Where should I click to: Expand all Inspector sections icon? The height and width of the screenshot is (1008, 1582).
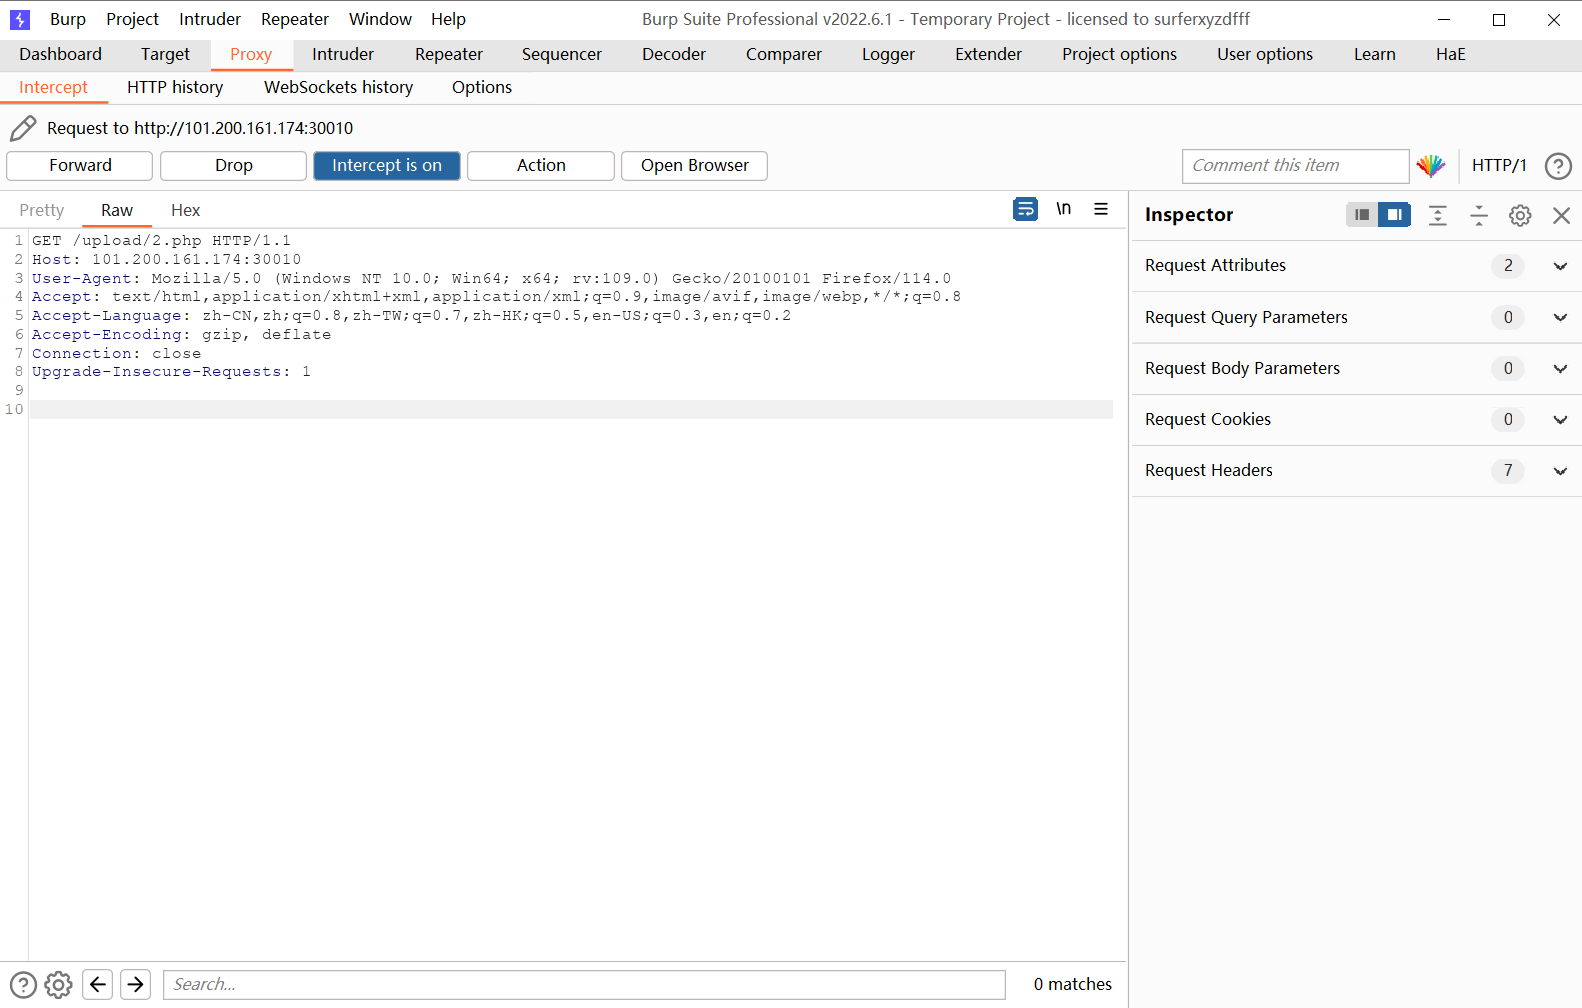pyautogui.click(x=1438, y=215)
